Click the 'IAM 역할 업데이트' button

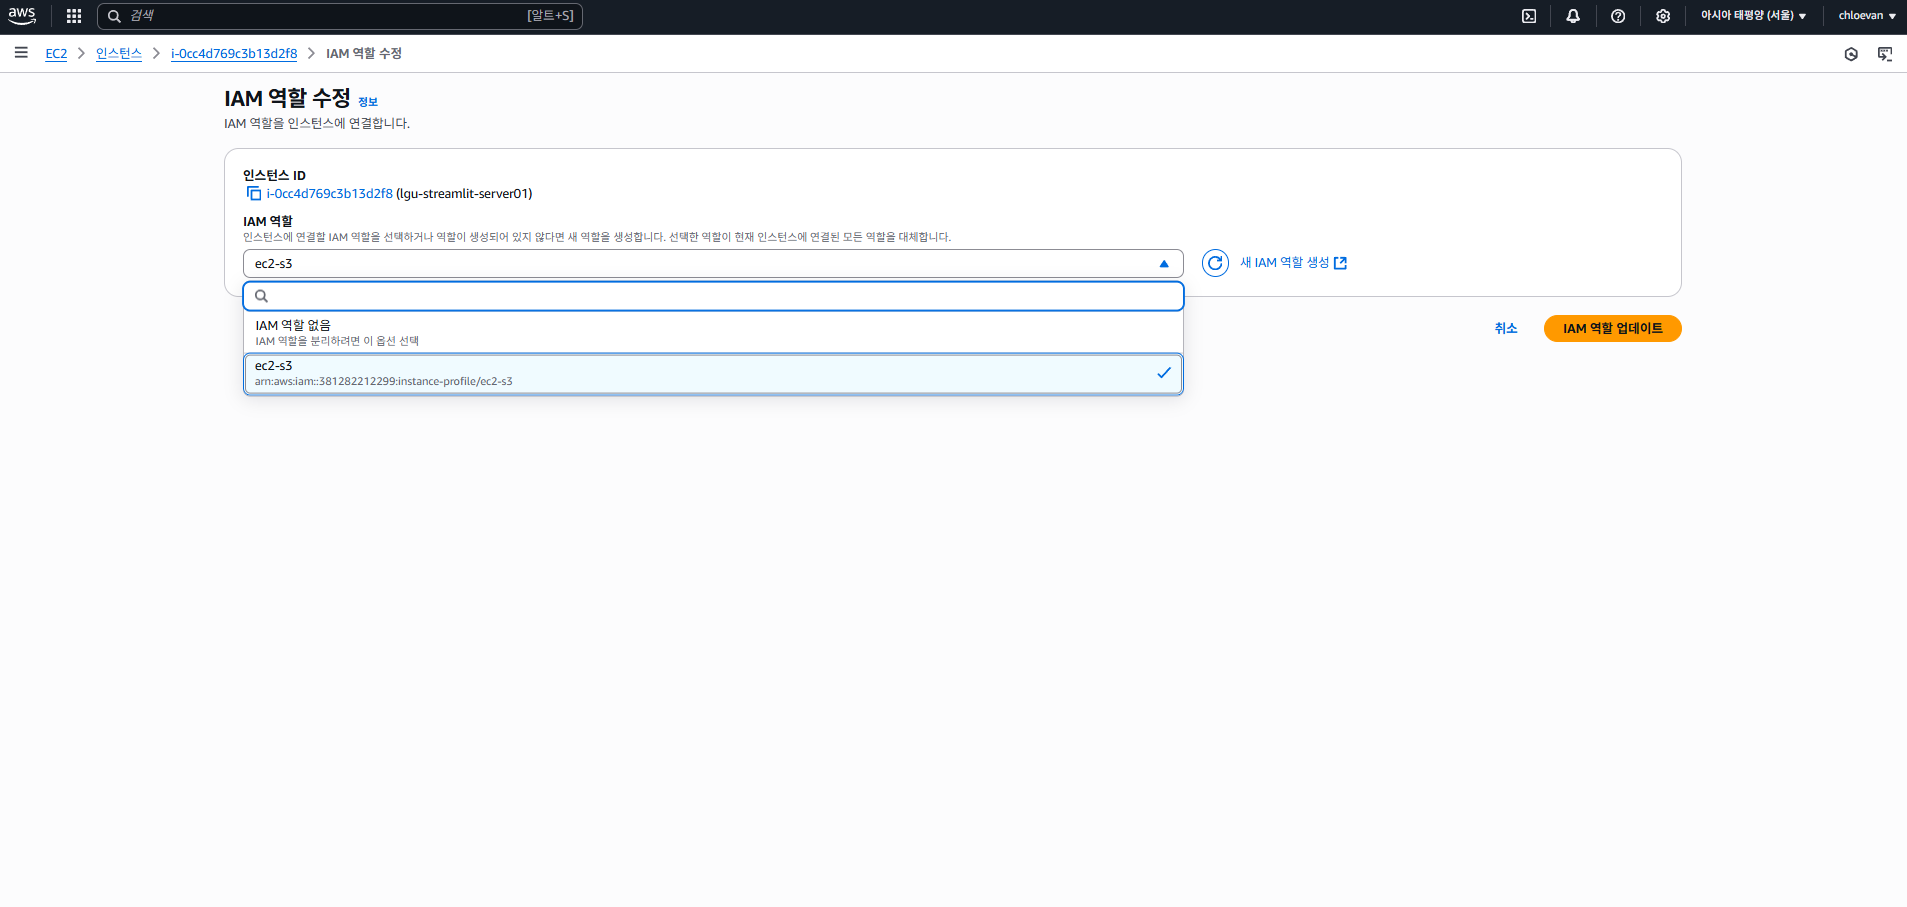(x=1612, y=329)
